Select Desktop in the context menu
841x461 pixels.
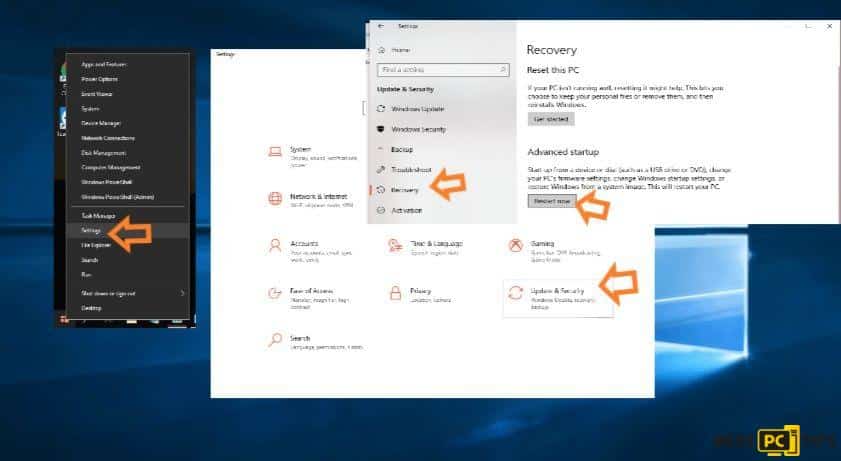[x=91, y=308]
